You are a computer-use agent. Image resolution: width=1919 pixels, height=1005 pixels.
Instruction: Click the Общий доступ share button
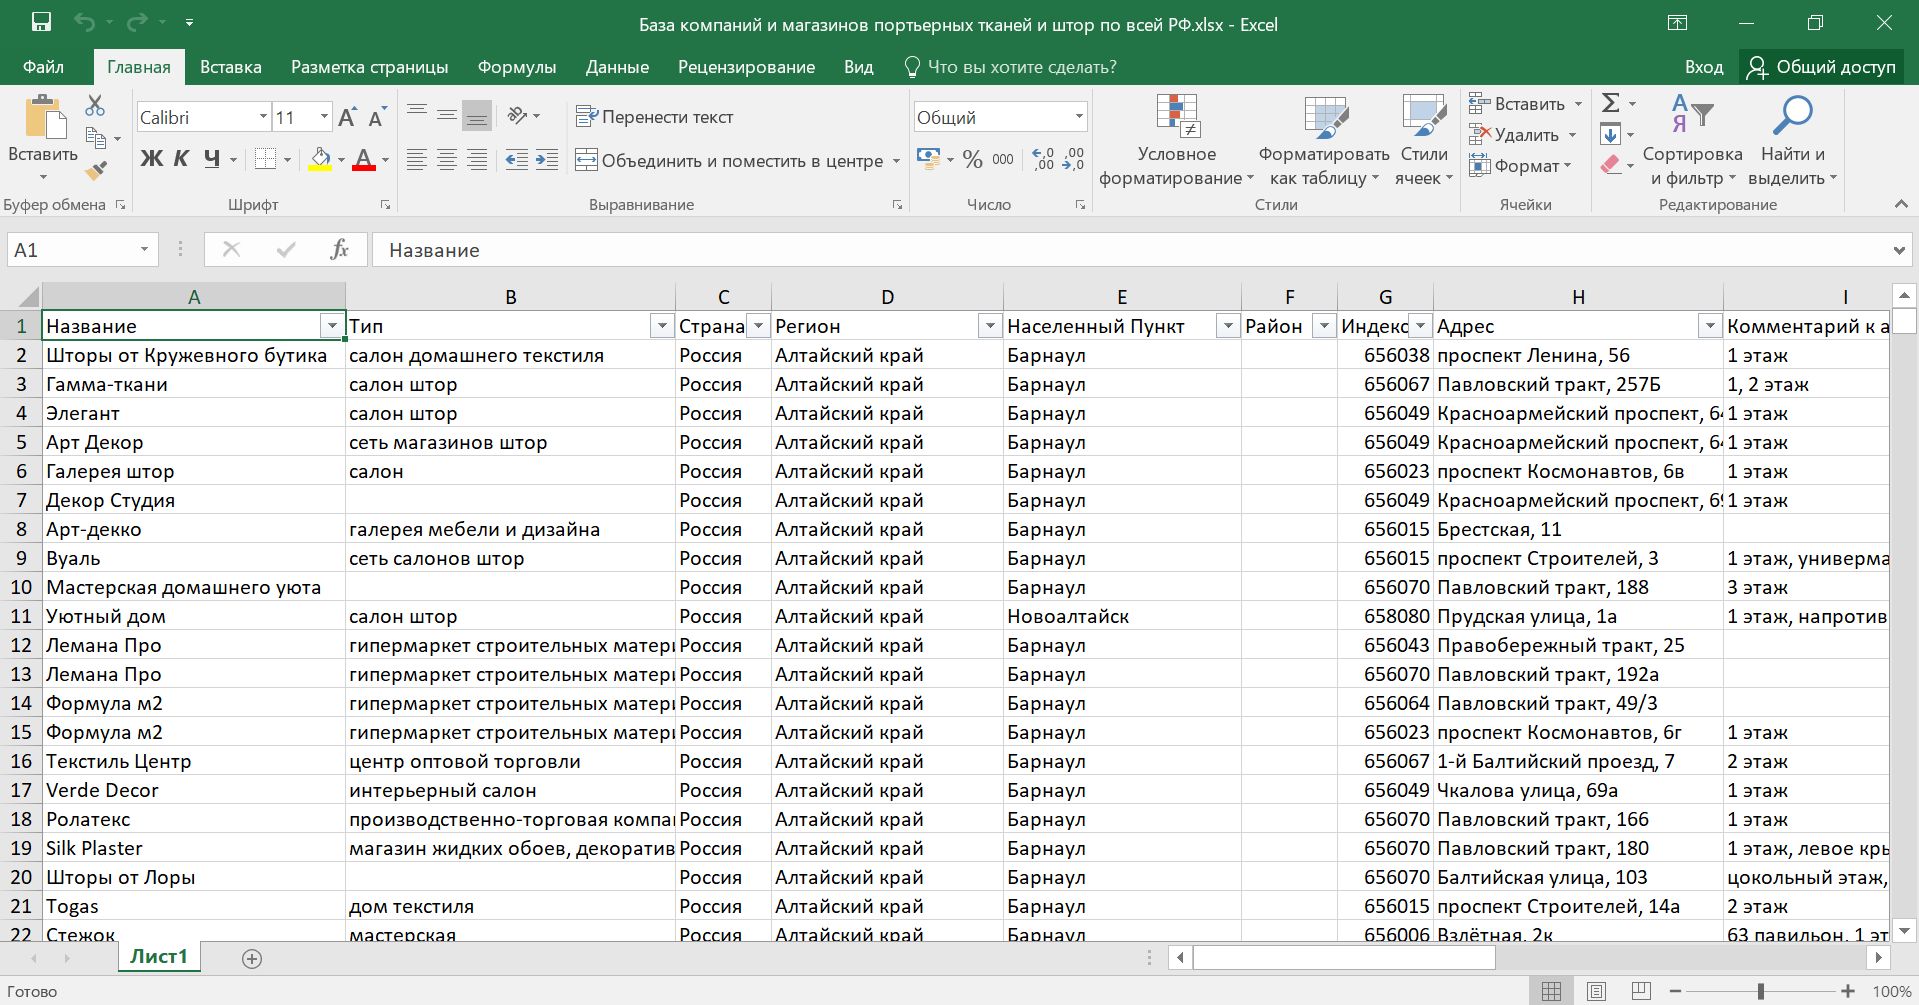click(1821, 67)
